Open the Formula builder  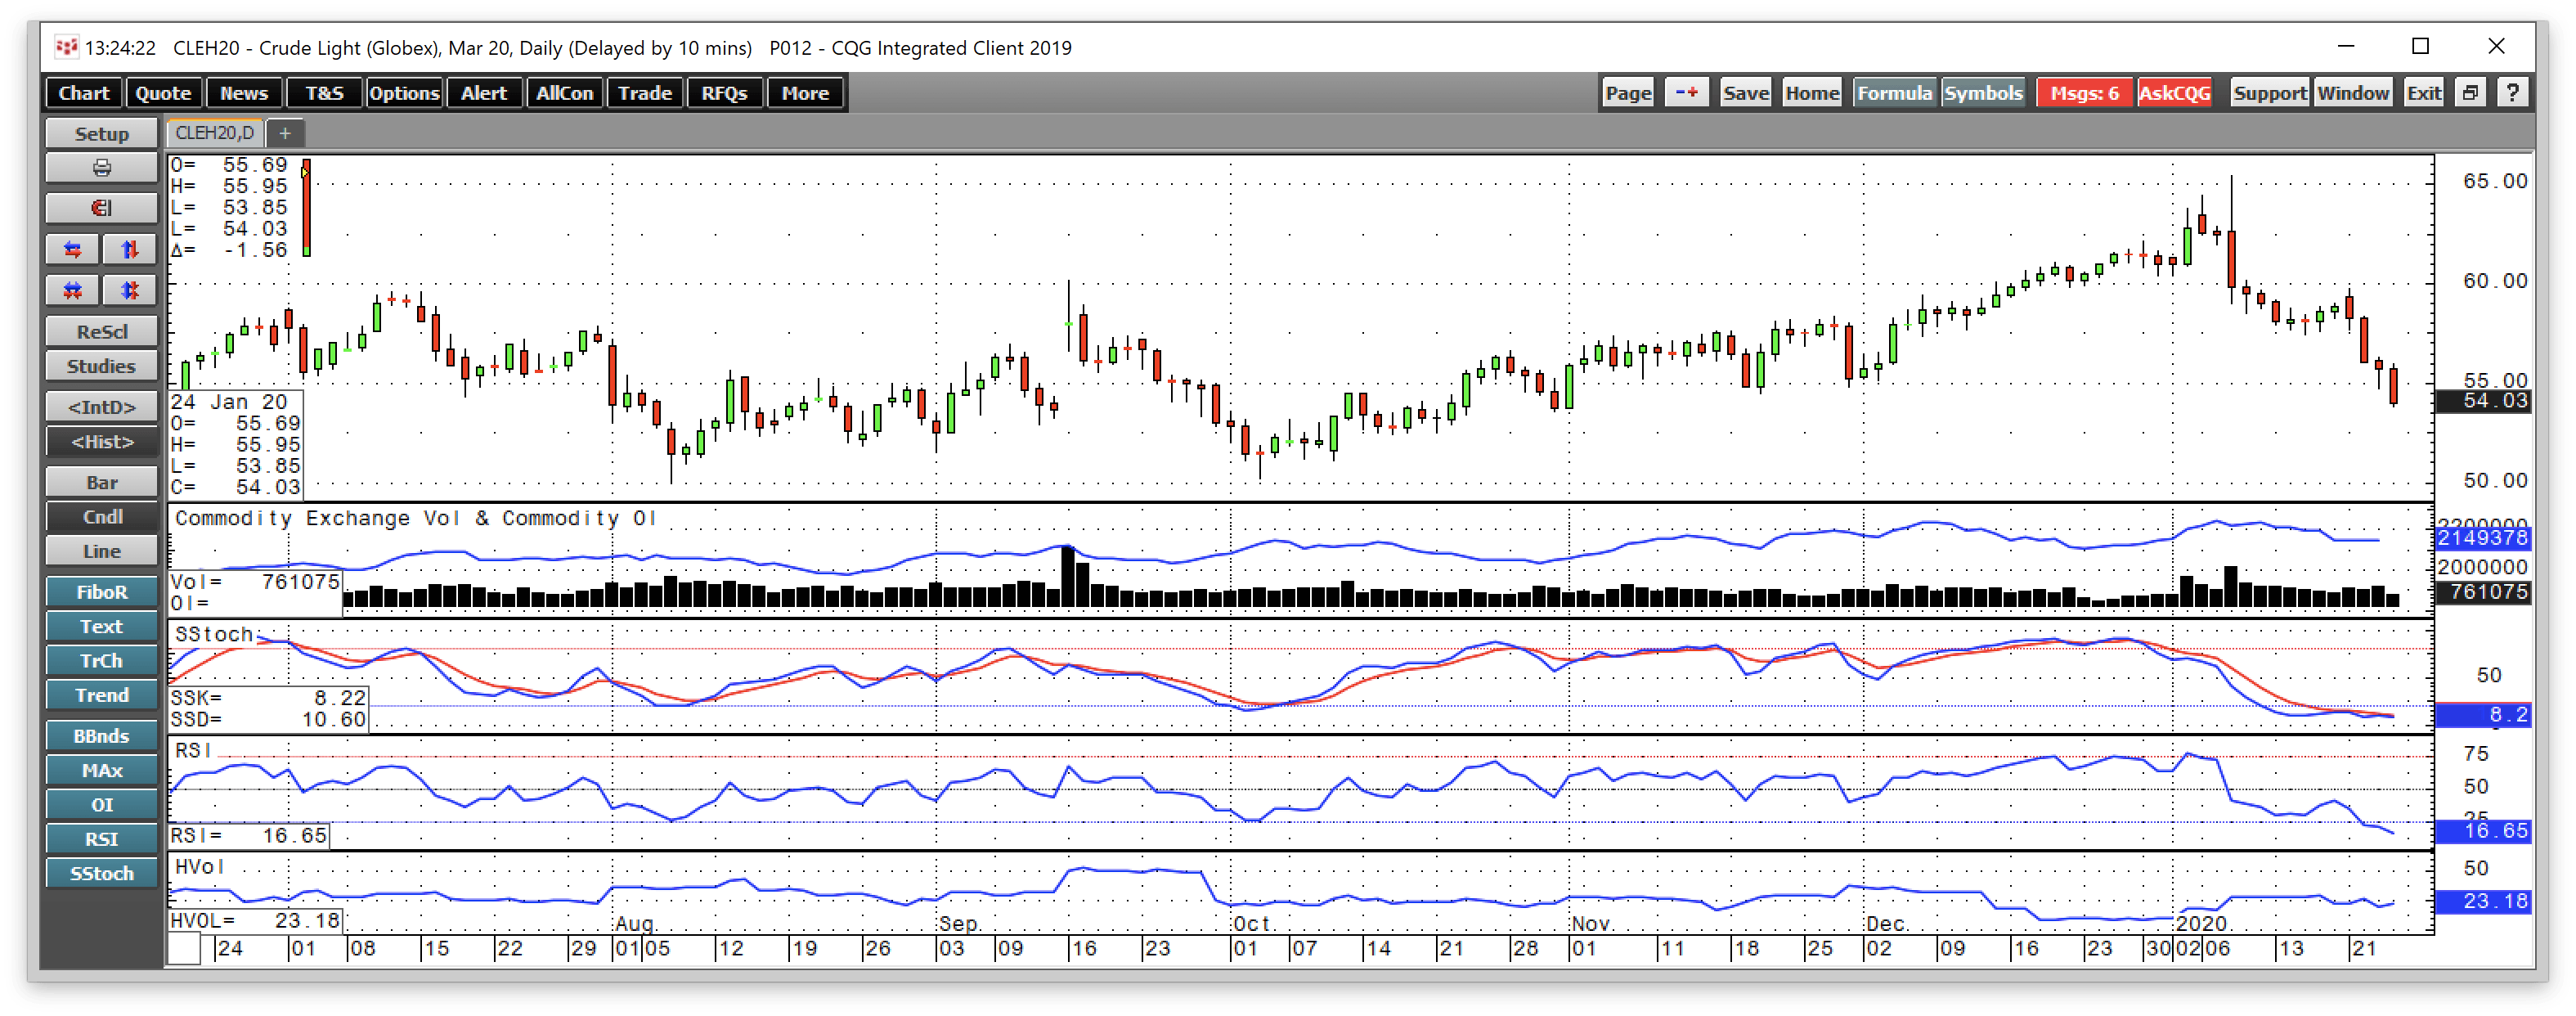pyautogui.click(x=1895, y=93)
